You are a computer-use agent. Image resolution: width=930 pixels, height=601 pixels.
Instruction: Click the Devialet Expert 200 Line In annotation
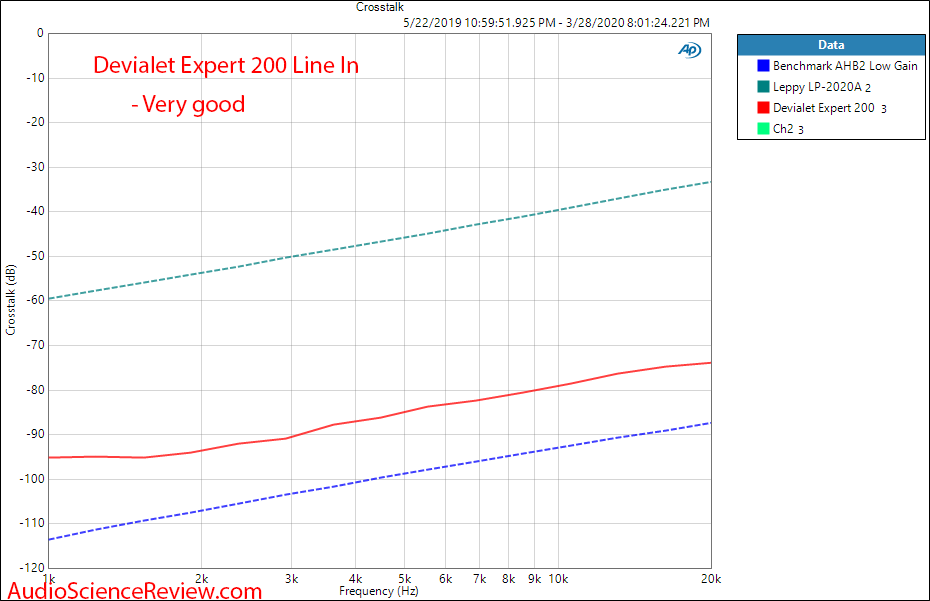tap(226, 65)
